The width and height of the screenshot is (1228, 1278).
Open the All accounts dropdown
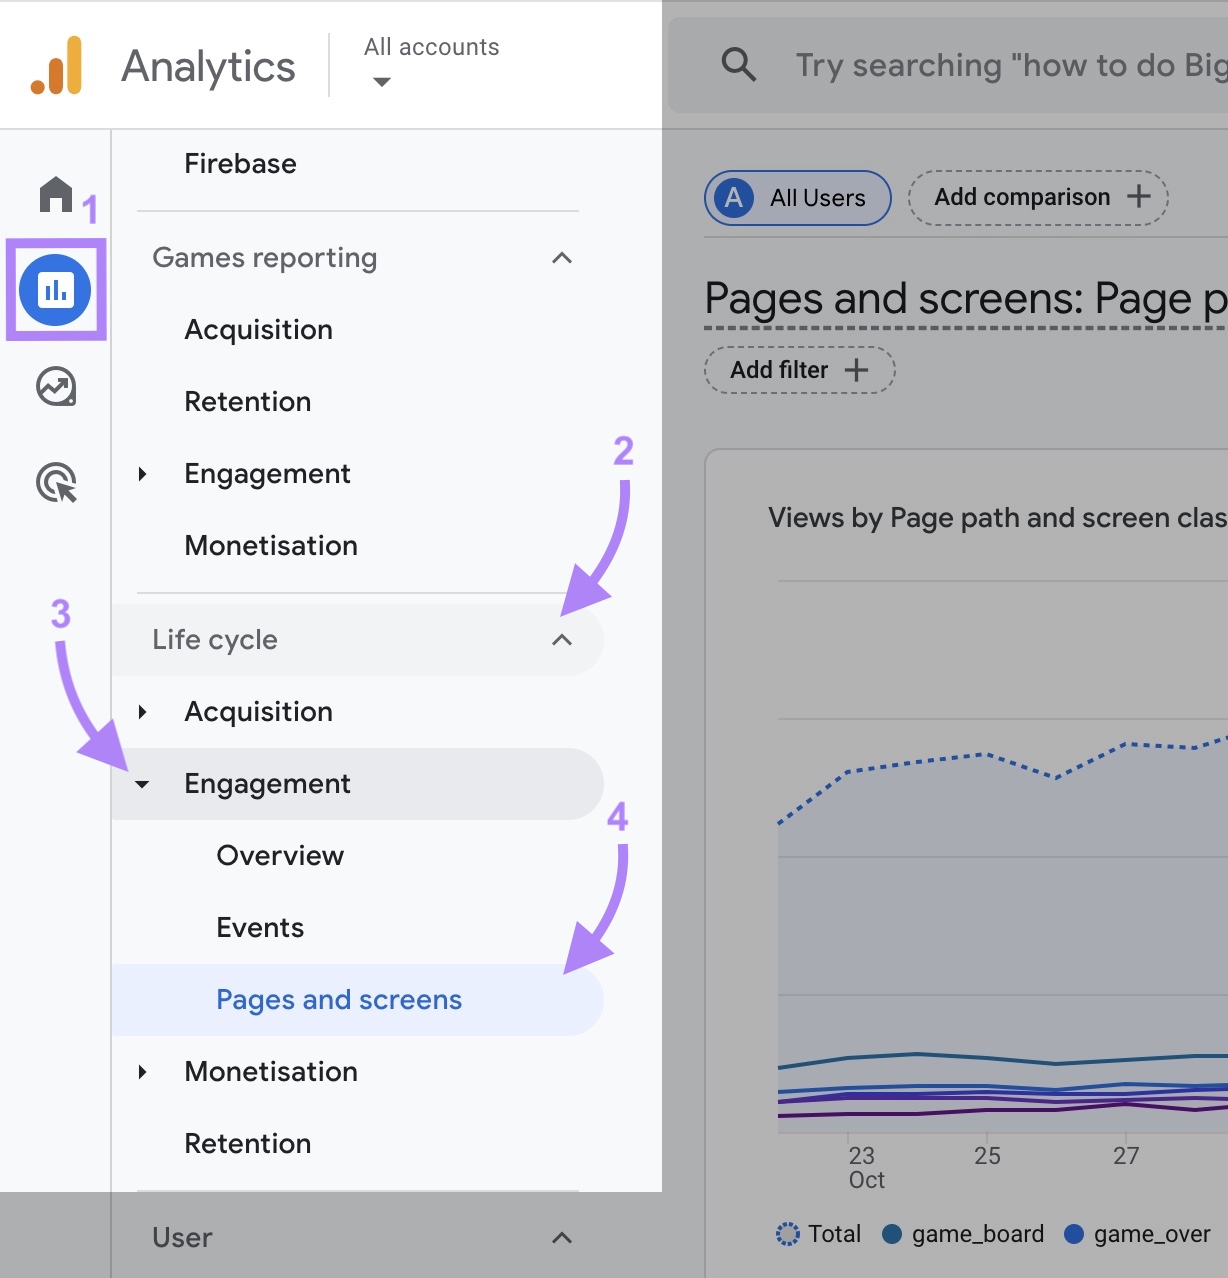point(430,62)
